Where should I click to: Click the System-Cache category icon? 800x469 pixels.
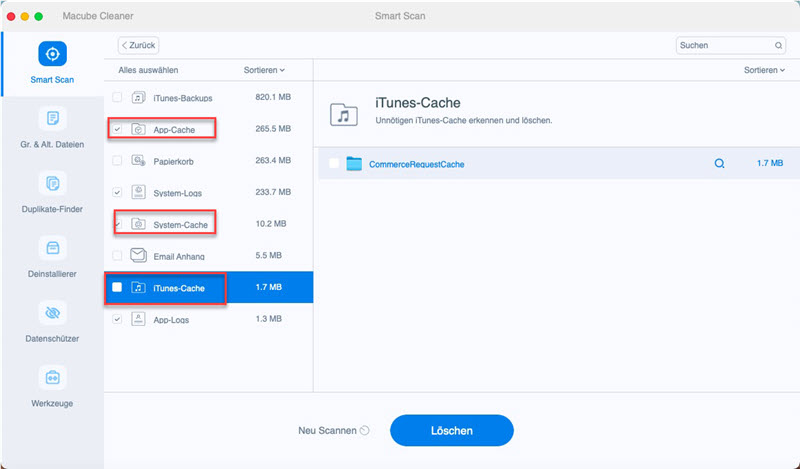click(138, 224)
